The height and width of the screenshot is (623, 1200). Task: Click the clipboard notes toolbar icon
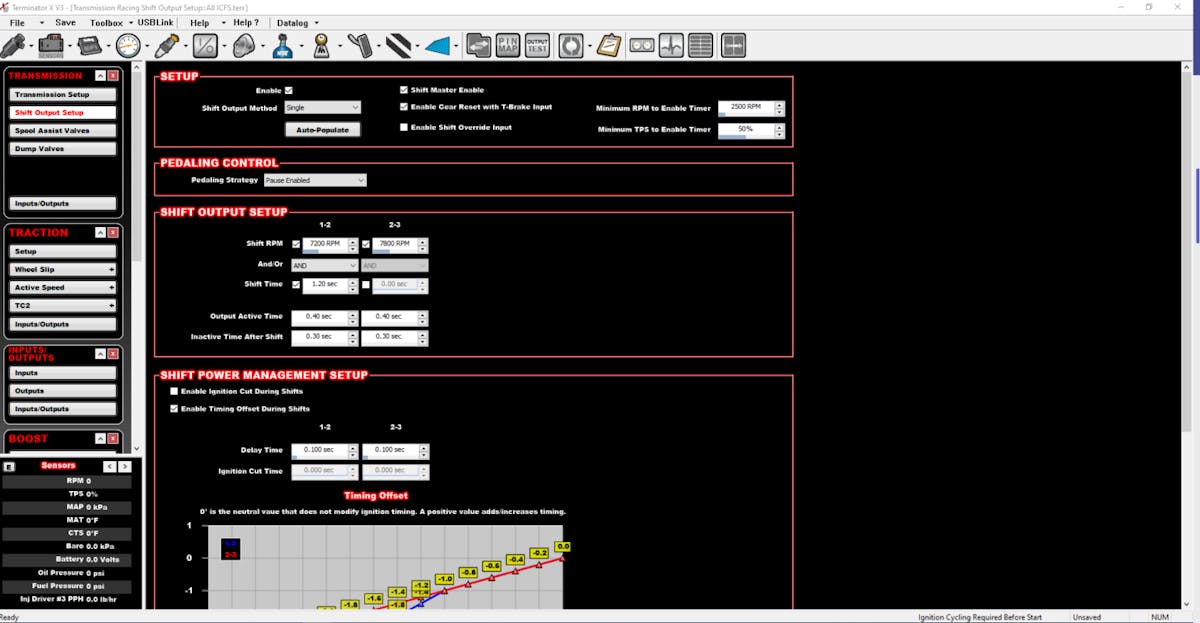[x=608, y=46]
